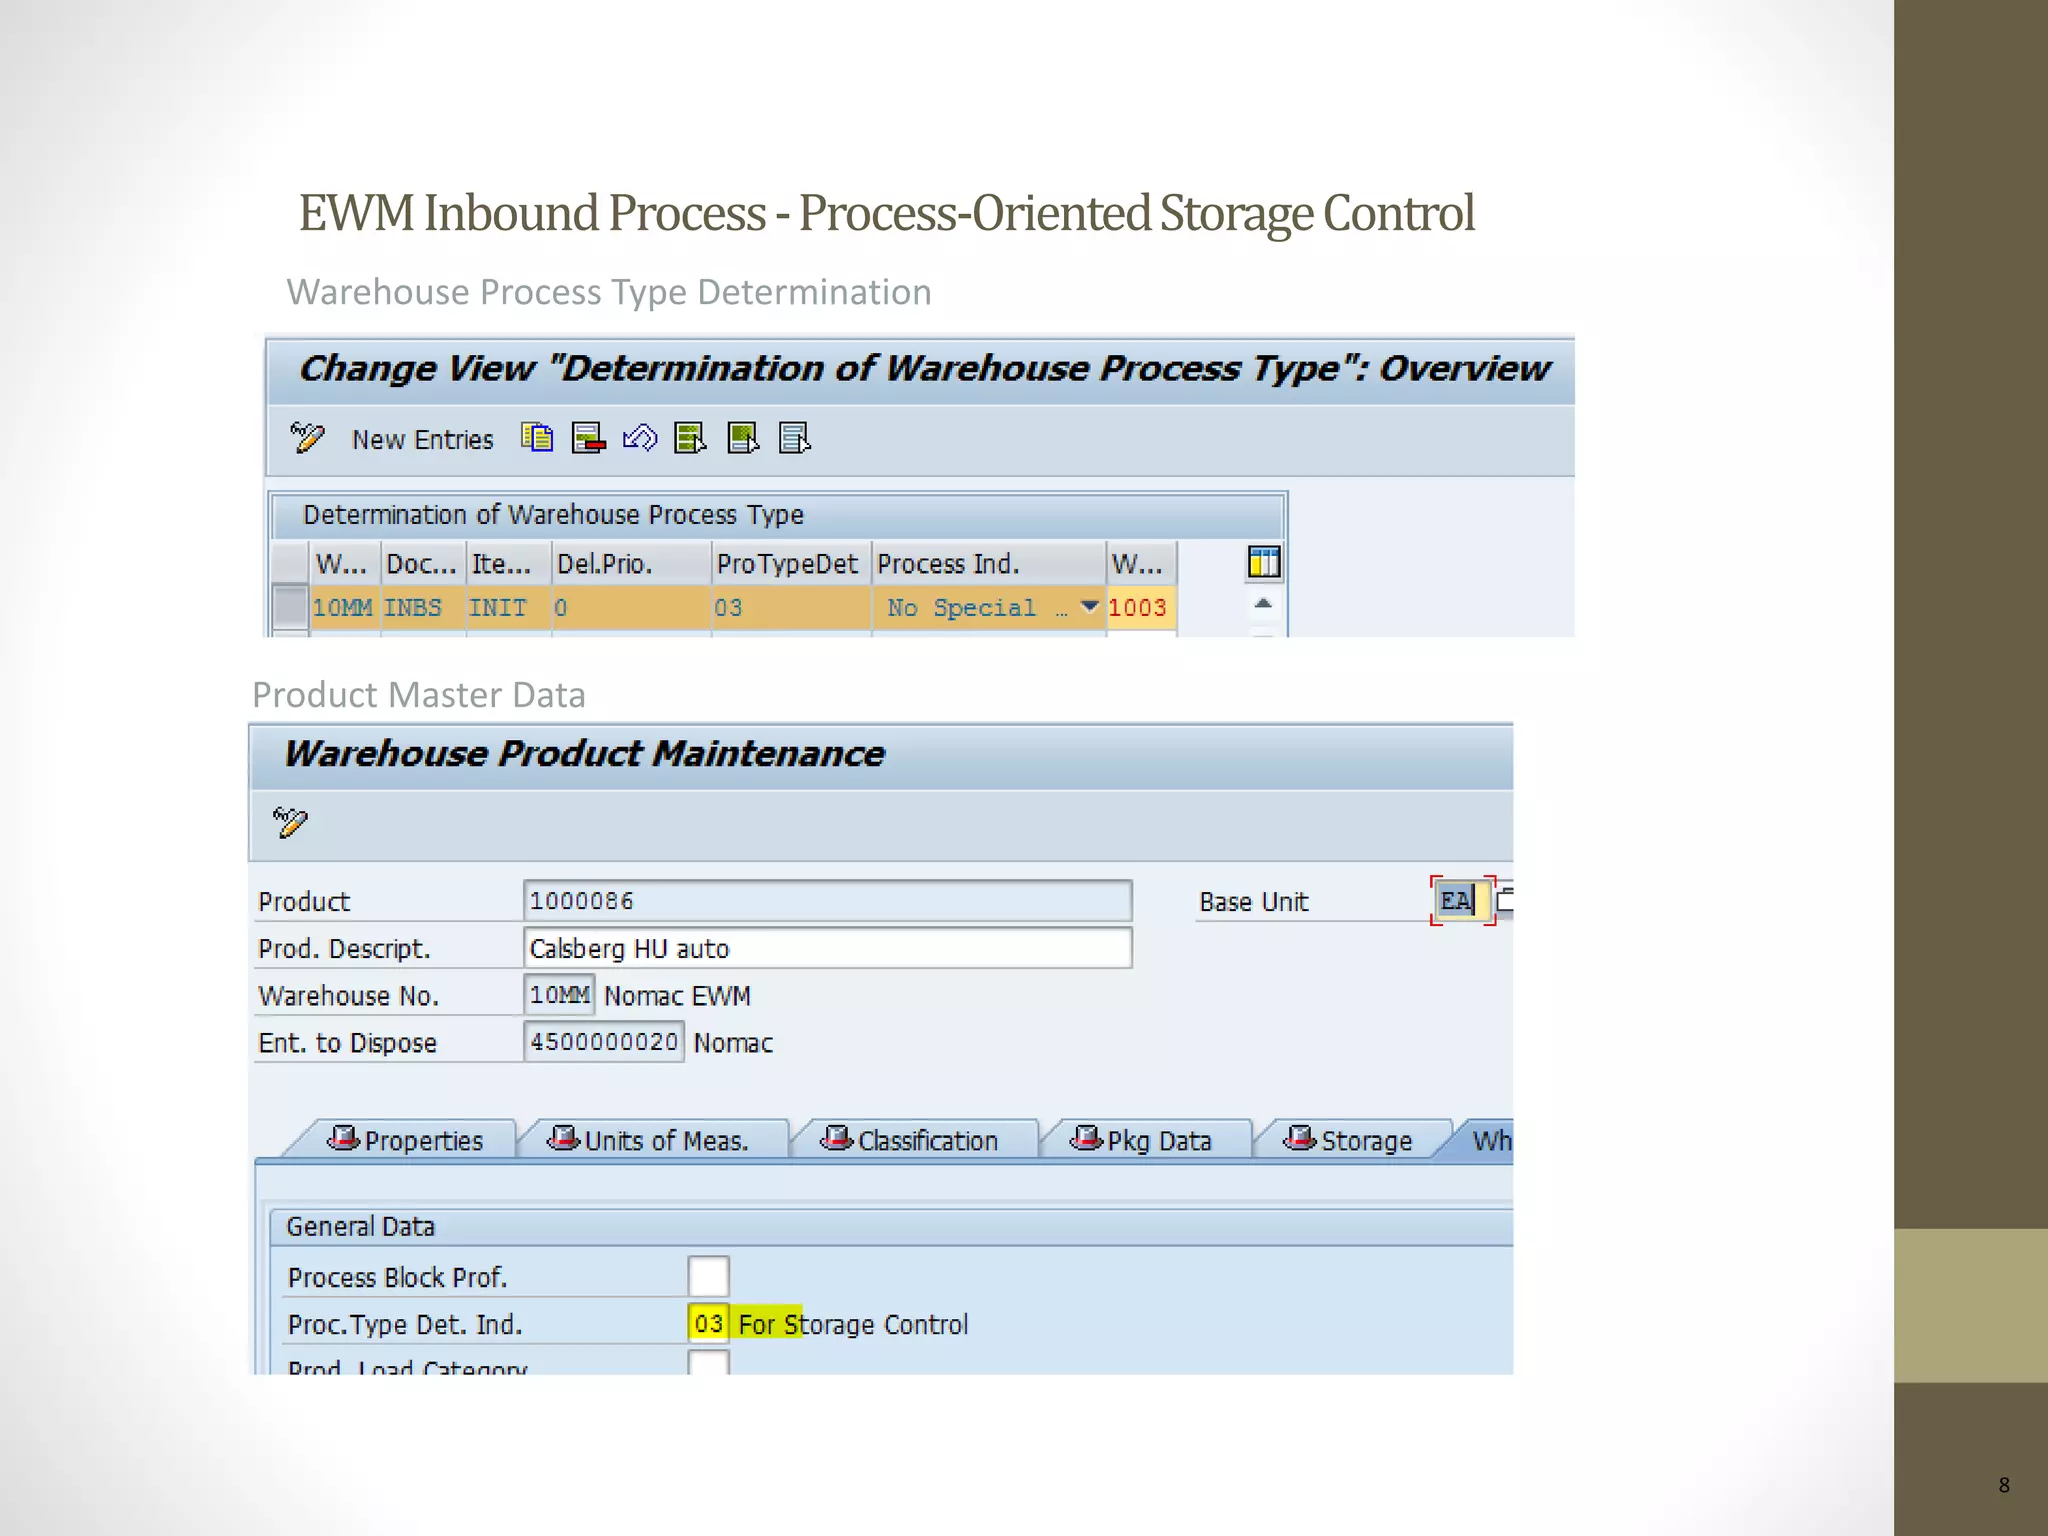Select the row selector for the 10MM entry
This screenshot has width=2048, height=1536.
(290, 607)
